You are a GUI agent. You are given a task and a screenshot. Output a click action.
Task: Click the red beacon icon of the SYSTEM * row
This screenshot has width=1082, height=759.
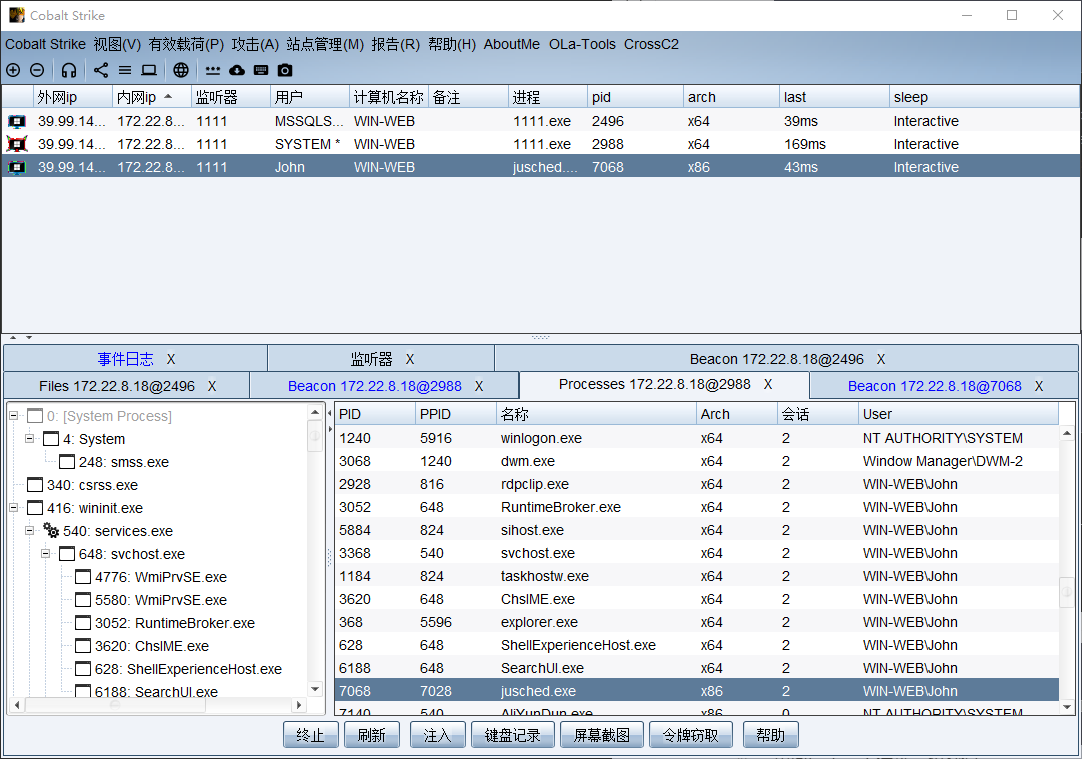click(x=17, y=144)
